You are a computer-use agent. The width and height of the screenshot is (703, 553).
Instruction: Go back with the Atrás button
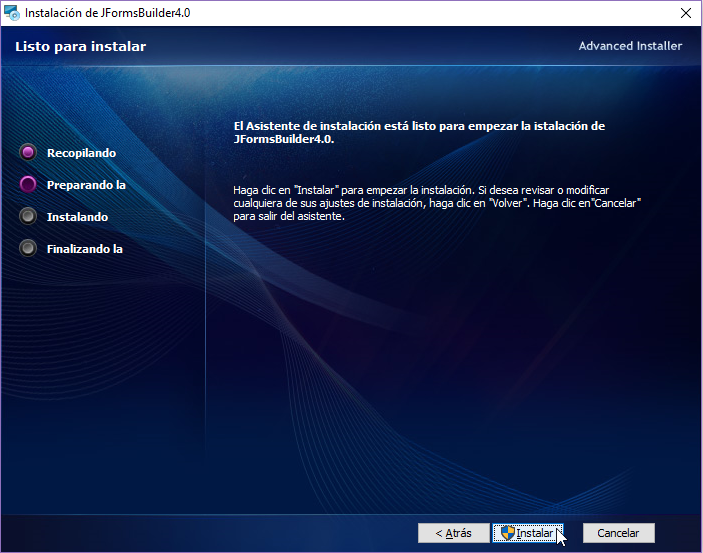(x=453, y=533)
